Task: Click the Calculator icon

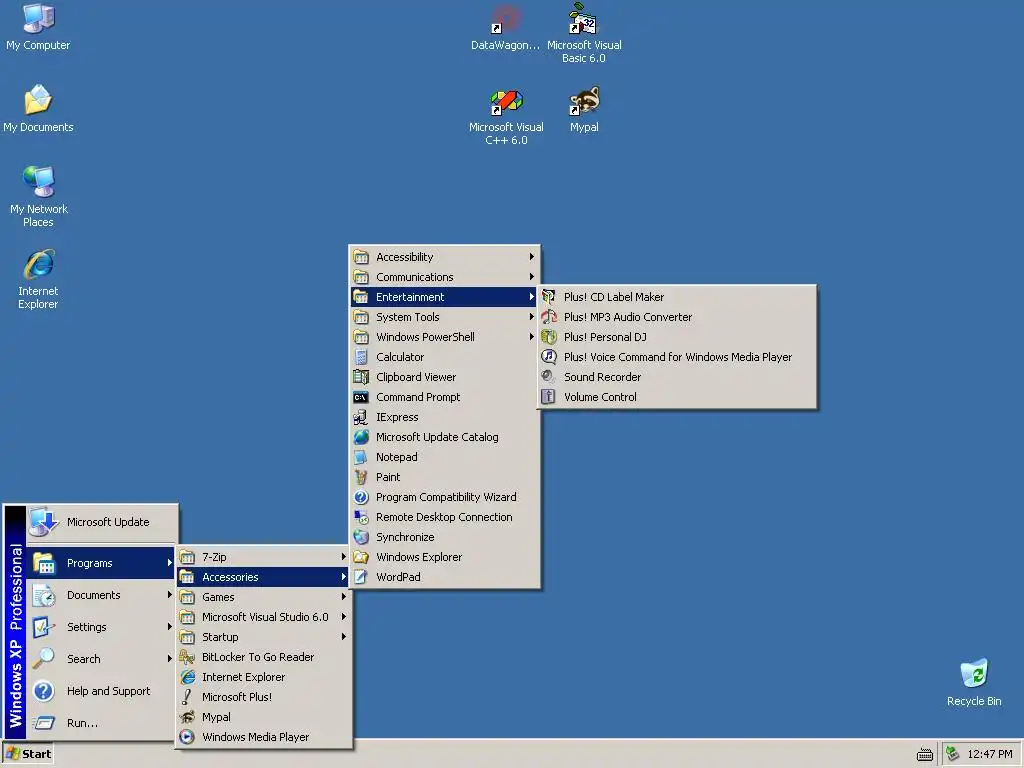Action: [361, 357]
